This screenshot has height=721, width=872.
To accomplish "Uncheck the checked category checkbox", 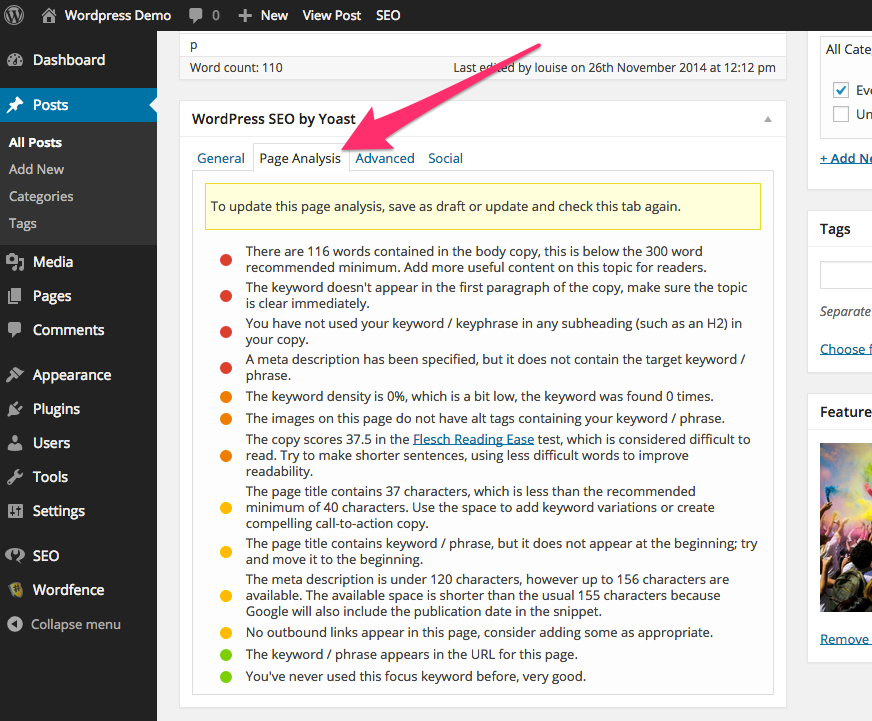I will pyautogui.click(x=841, y=90).
